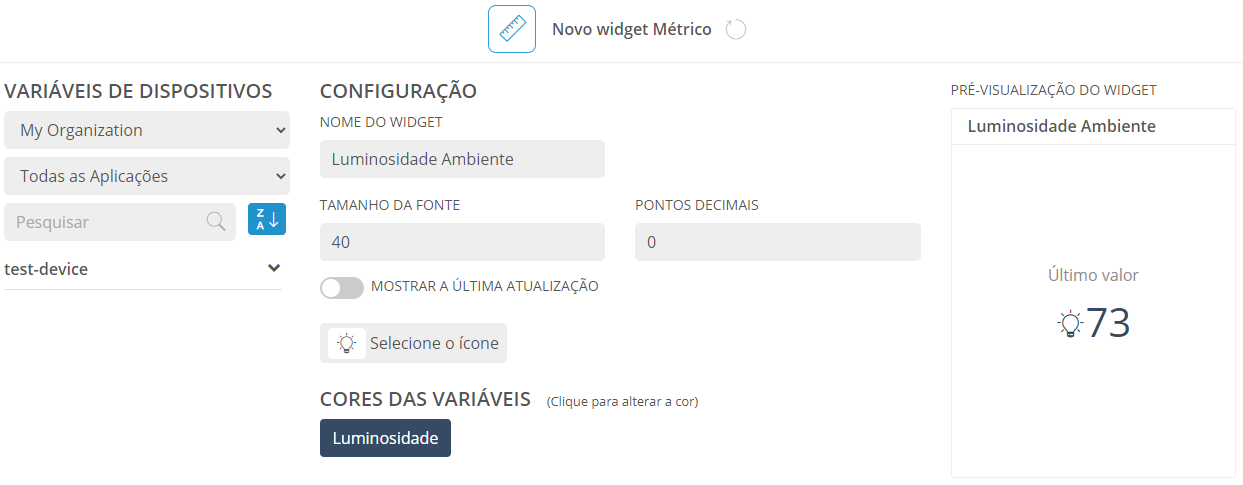Click the Nome do Widget input field

pyautogui.click(x=462, y=159)
